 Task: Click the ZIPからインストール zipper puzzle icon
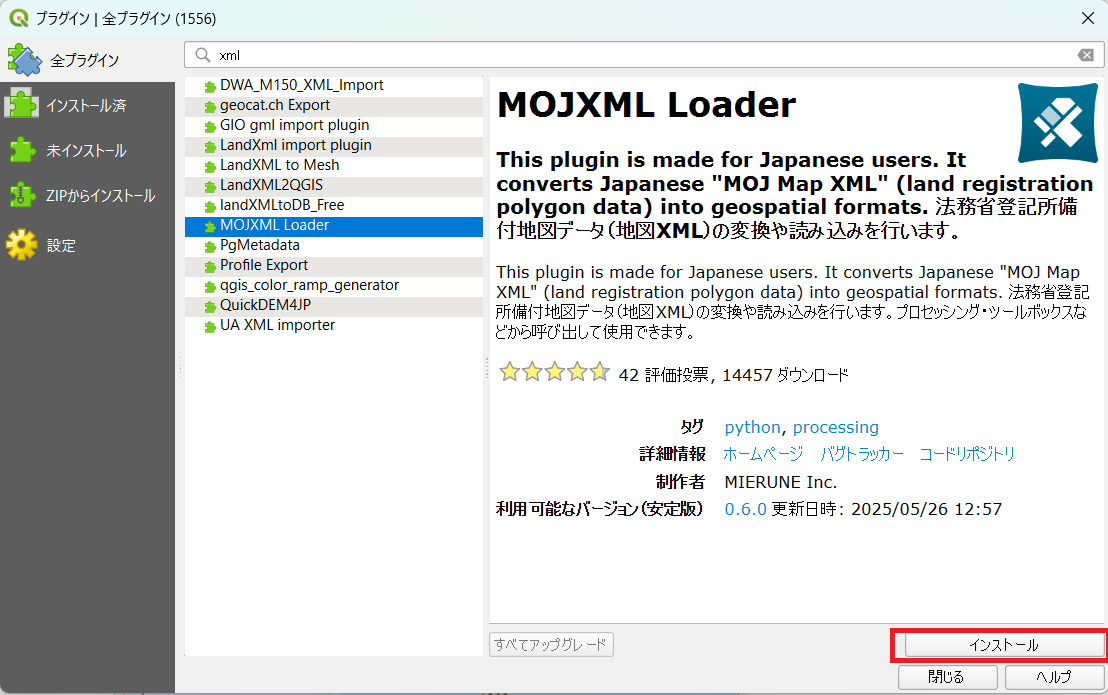click(22, 195)
